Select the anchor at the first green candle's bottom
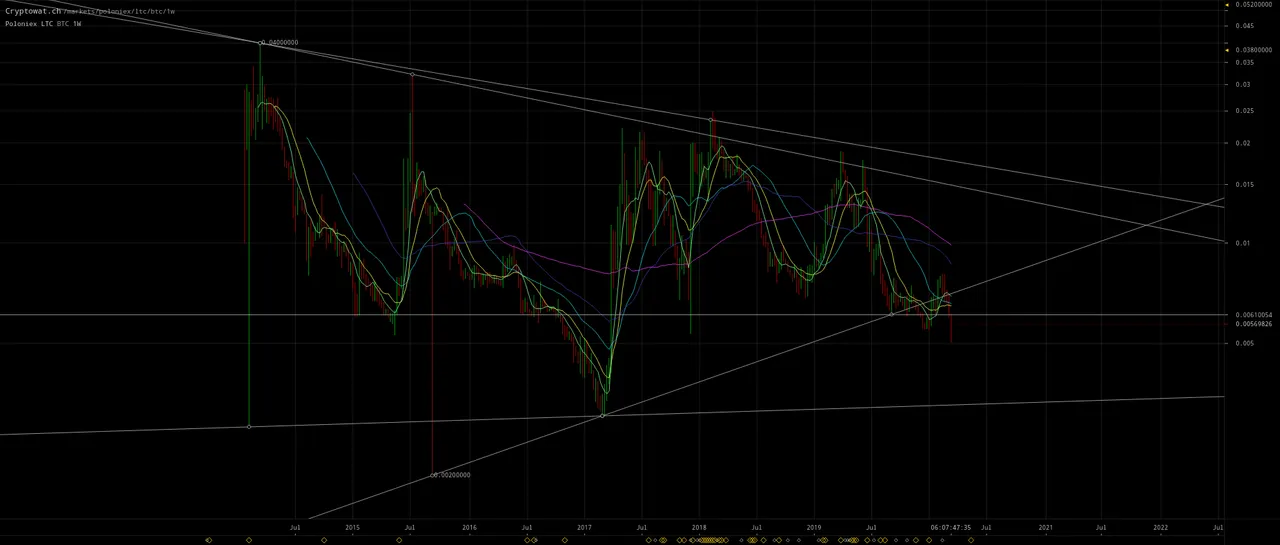 coord(248,427)
